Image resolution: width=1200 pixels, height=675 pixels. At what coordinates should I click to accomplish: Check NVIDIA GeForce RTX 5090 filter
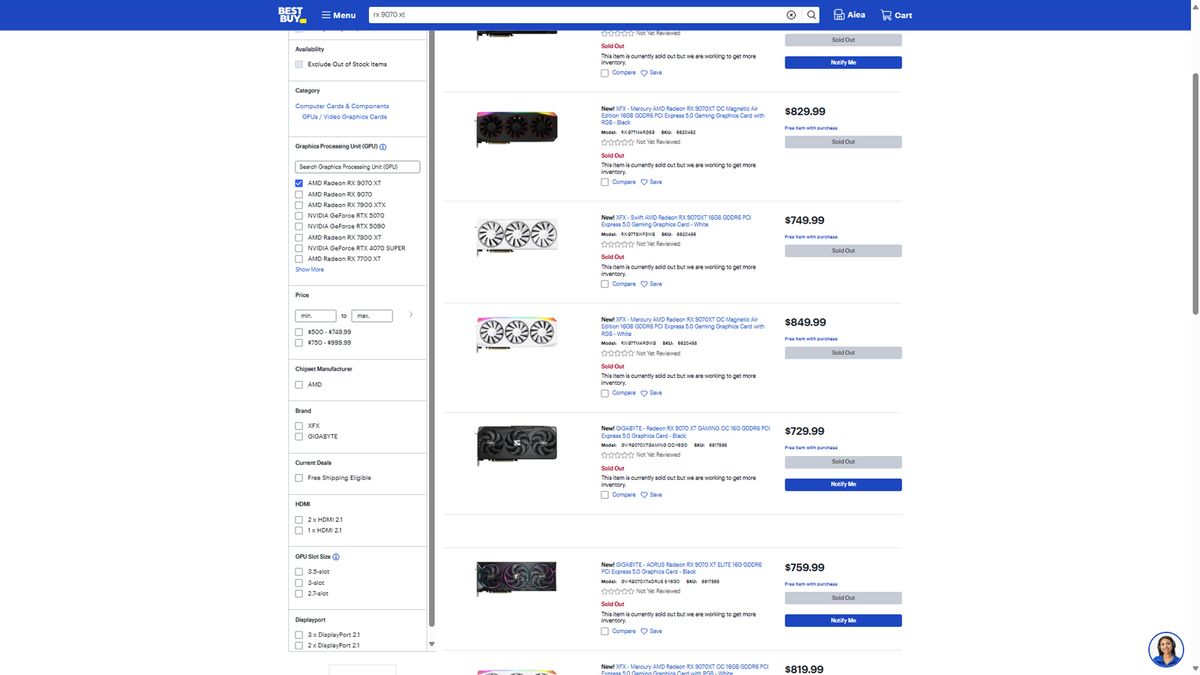coord(299,226)
